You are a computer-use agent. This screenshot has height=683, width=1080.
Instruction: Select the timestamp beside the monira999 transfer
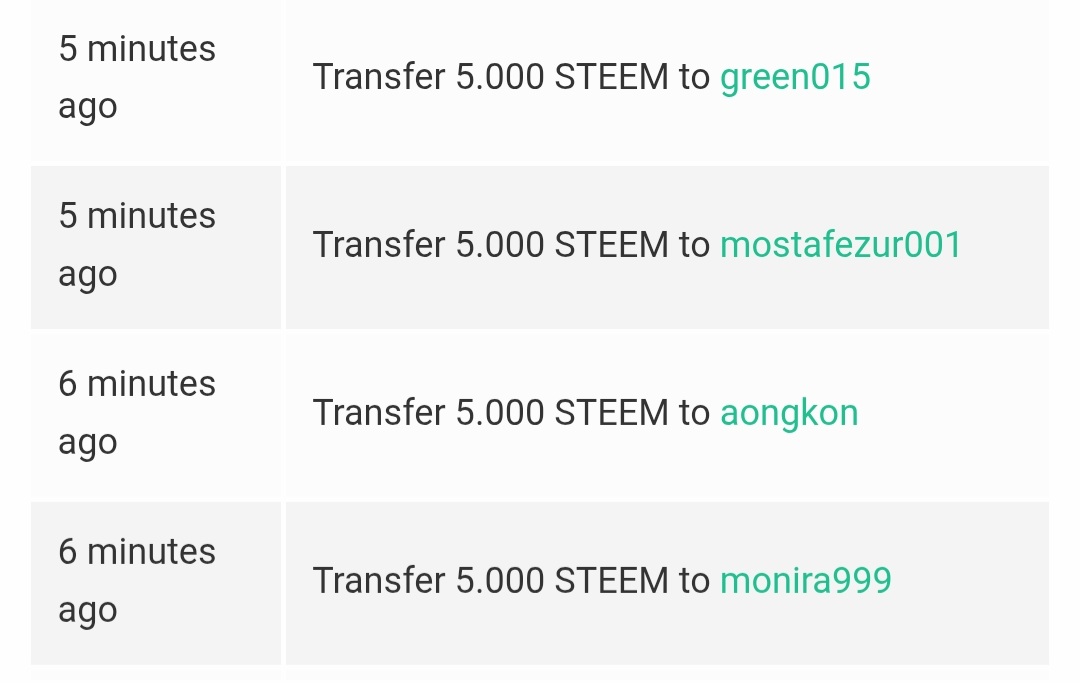tap(137, 581)
